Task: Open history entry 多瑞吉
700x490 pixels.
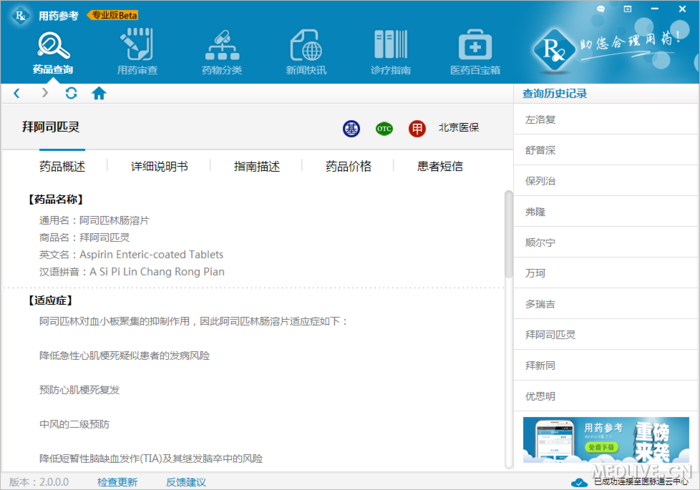Action: point(606,304)
